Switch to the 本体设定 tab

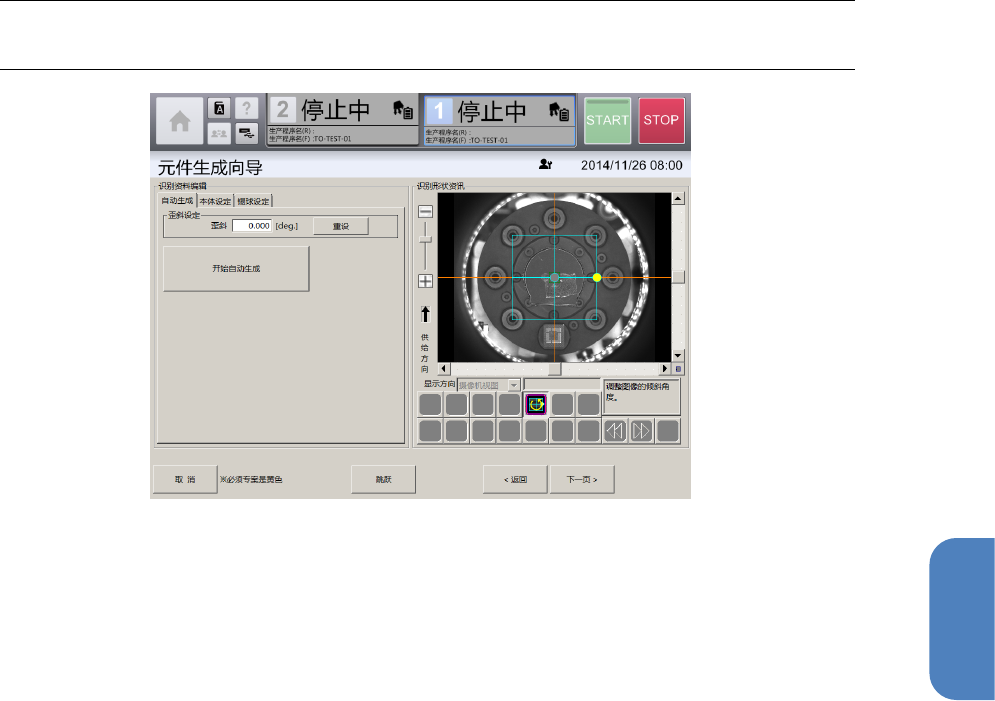(215, 201)
